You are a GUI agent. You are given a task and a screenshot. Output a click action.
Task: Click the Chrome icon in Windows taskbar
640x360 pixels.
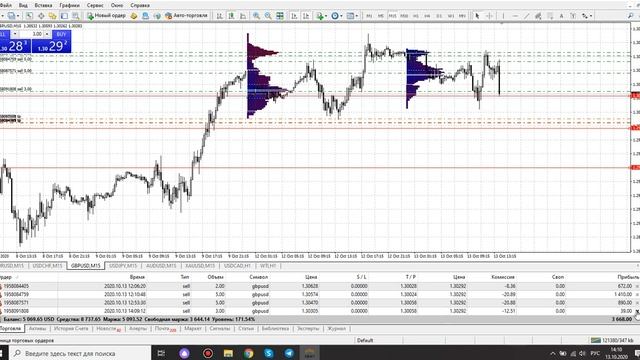coord(249,353)
